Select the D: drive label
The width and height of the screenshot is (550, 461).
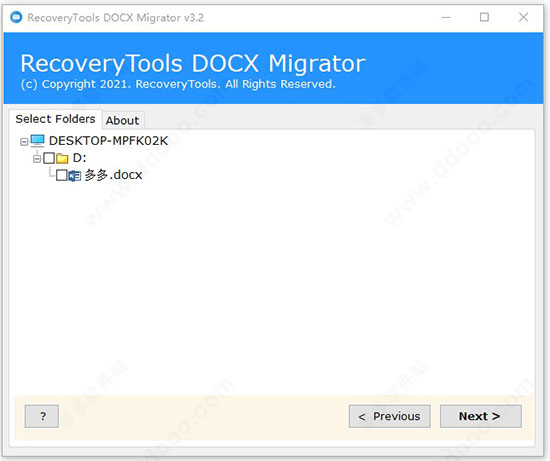click(x=80, y=158)
